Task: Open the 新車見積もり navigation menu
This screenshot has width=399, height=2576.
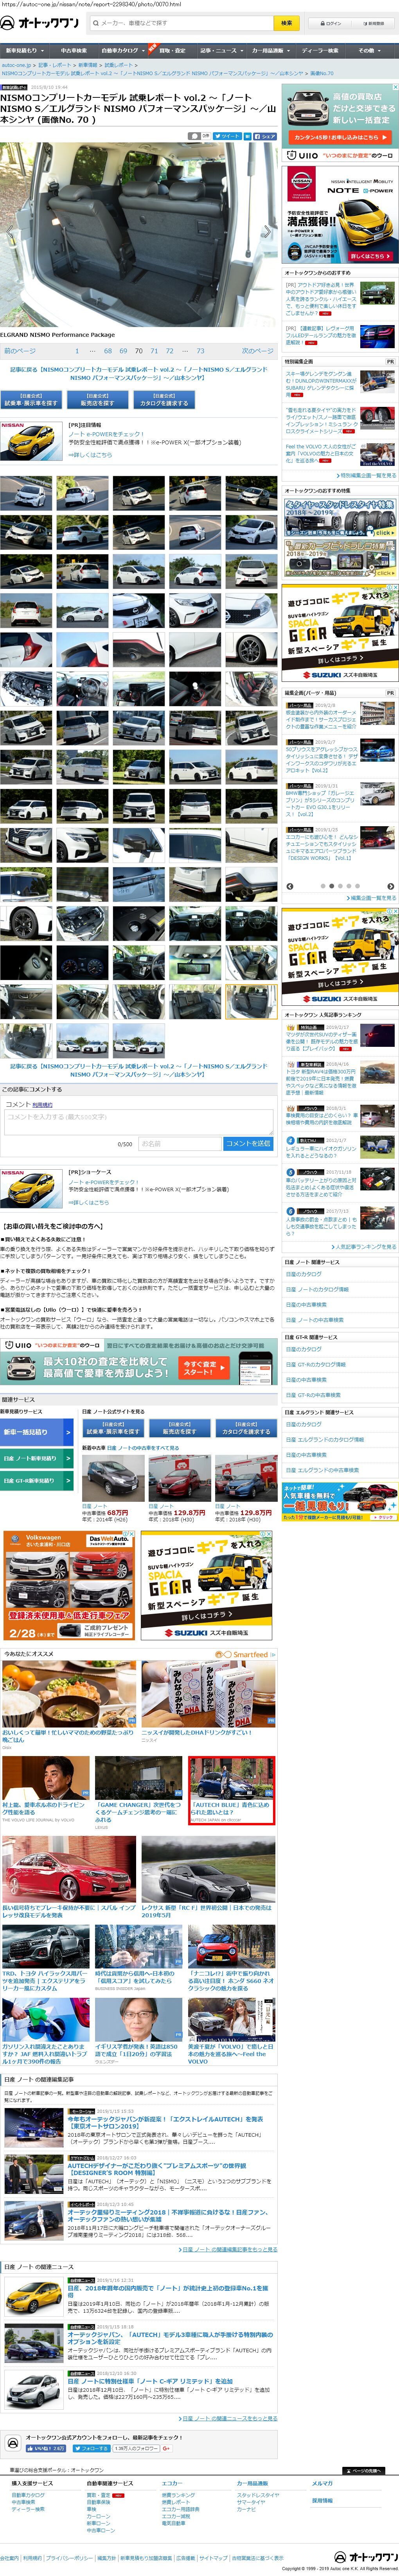Action: pyautogui.click(x=22, y=50)
